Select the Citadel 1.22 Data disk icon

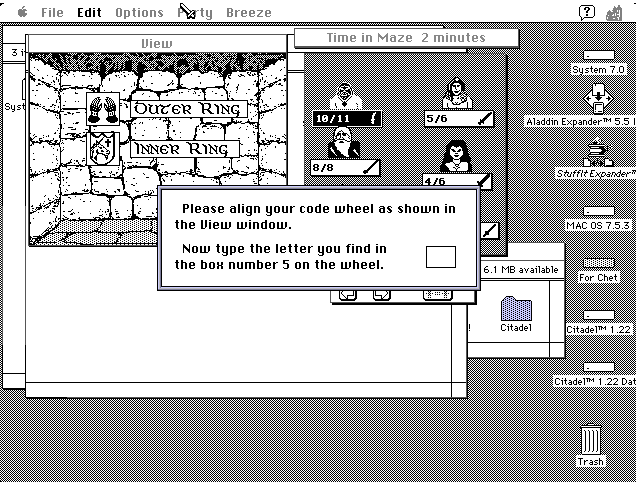click(599, 367)
